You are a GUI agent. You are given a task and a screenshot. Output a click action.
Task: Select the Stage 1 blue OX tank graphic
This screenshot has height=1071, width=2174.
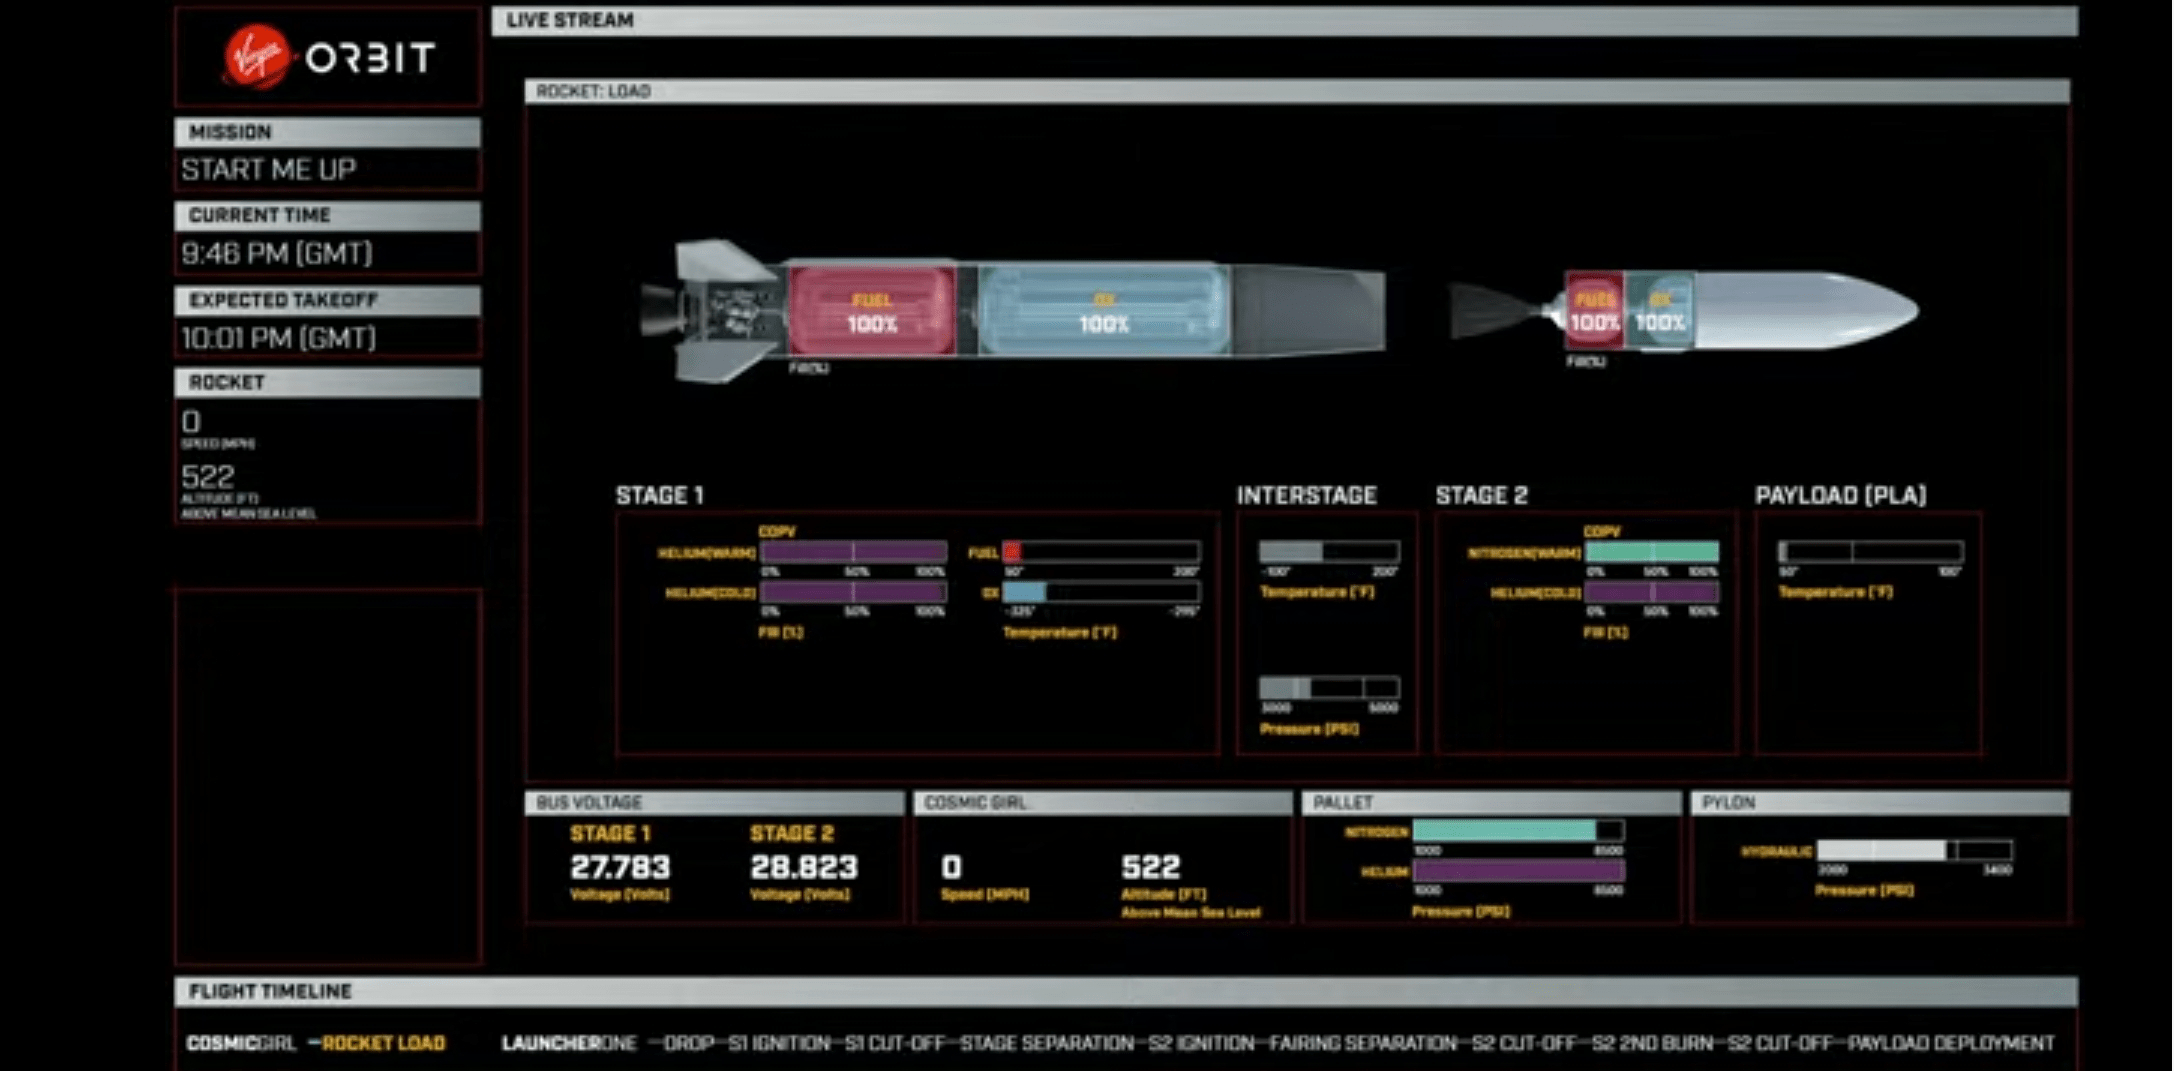coord(1103,310)
